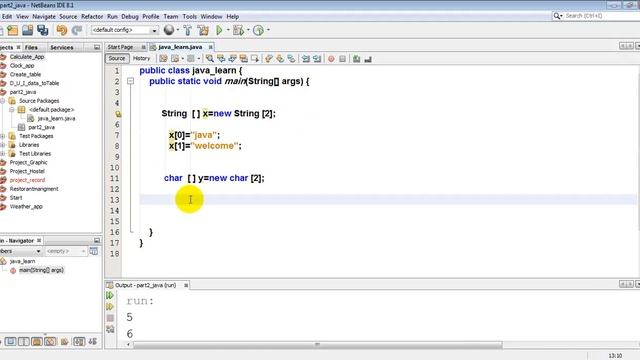Select main(String[] args) in Navigator
Screen dimensions: 640x360
click(x=41, y=270)
